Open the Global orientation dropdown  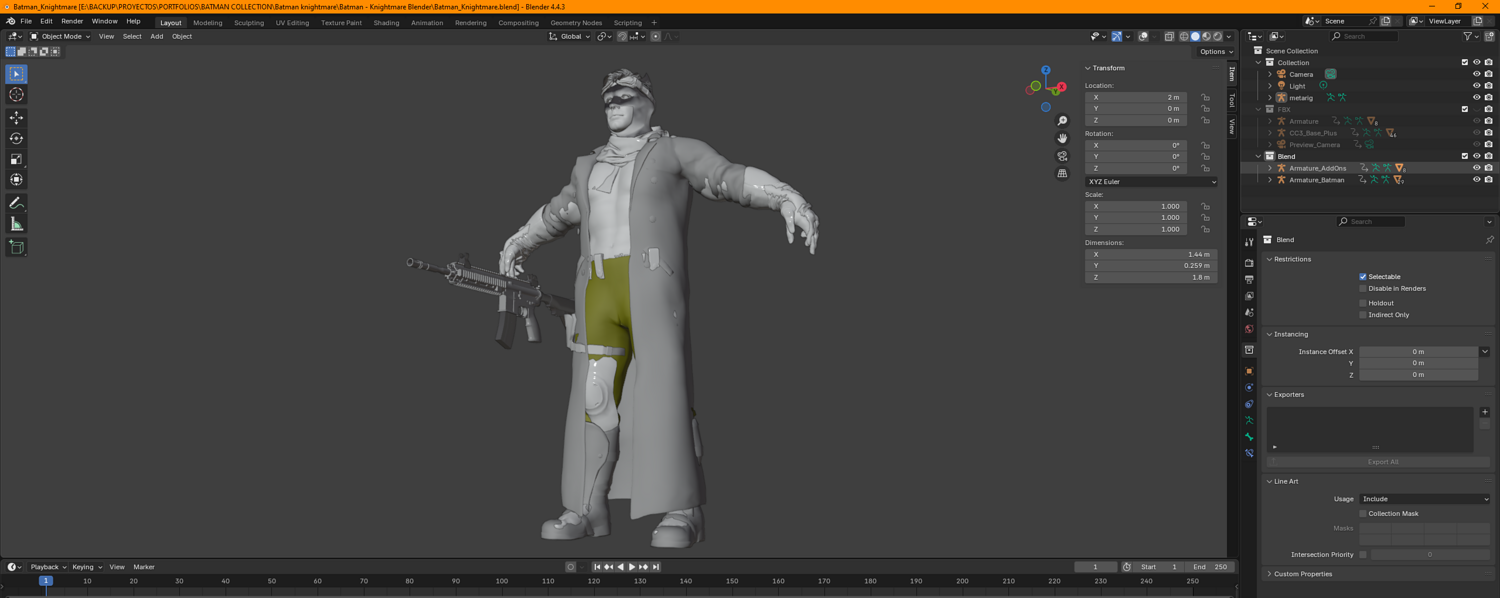click(x=567, y=37)
